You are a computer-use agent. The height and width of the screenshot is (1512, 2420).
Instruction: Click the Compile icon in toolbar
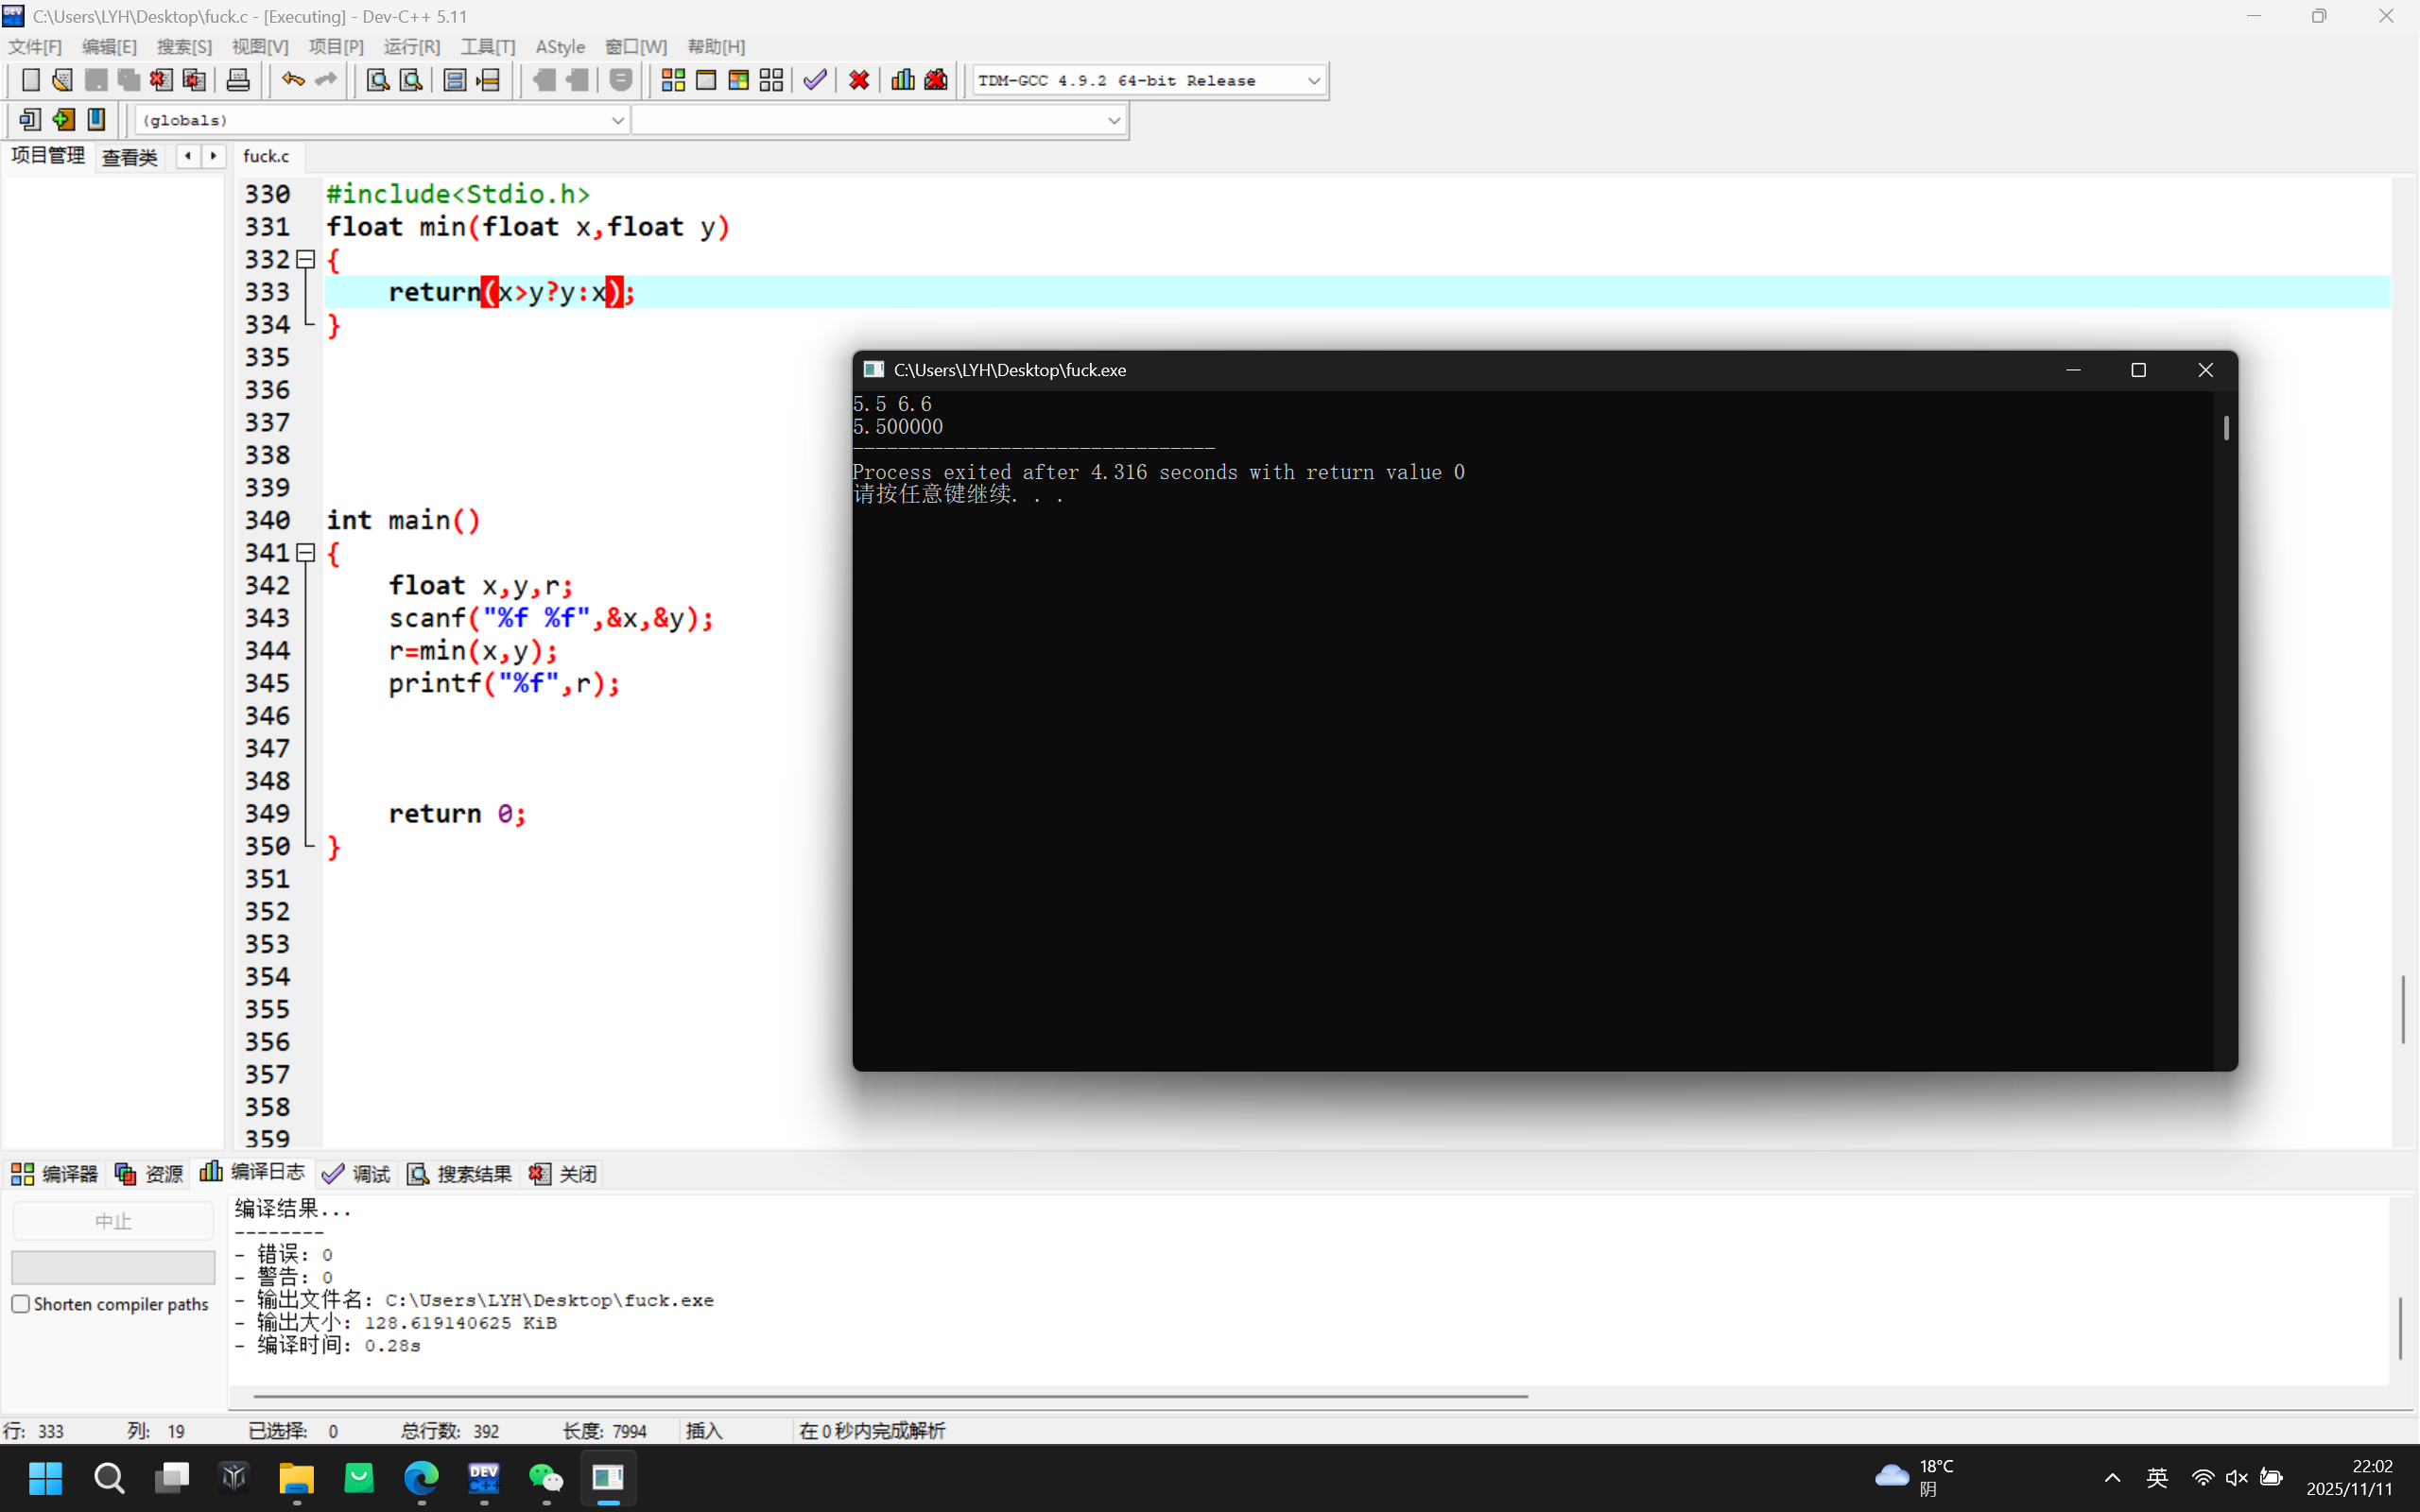tap(673, 80)
